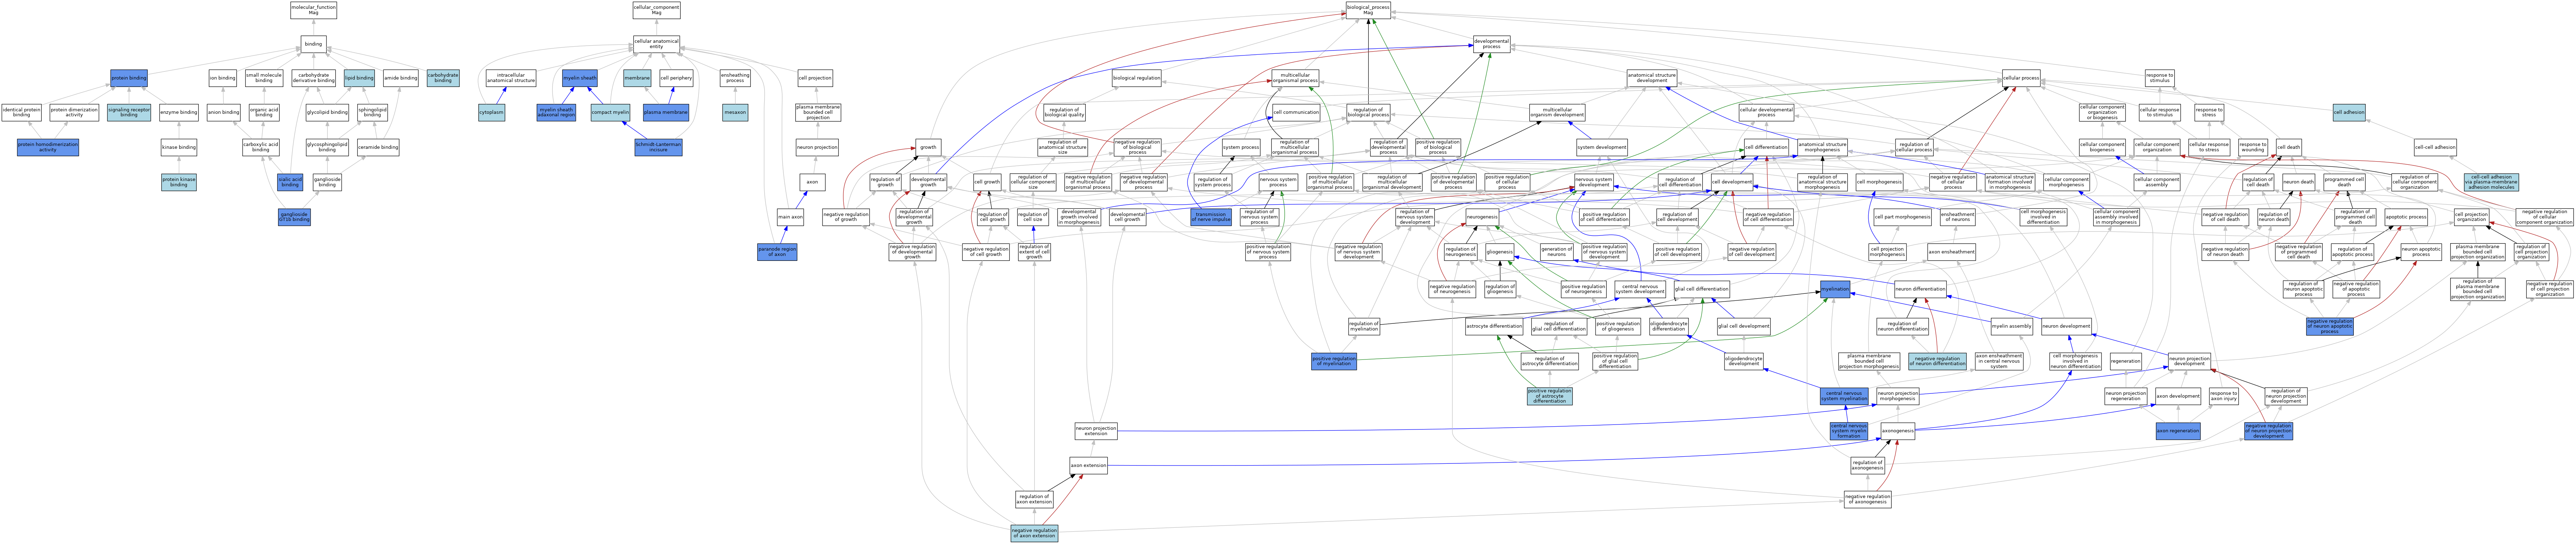Click the 'Schmidt-Lanterman incisure' node
Viewport: 2576px width, 544px height.
pos(658,147)
